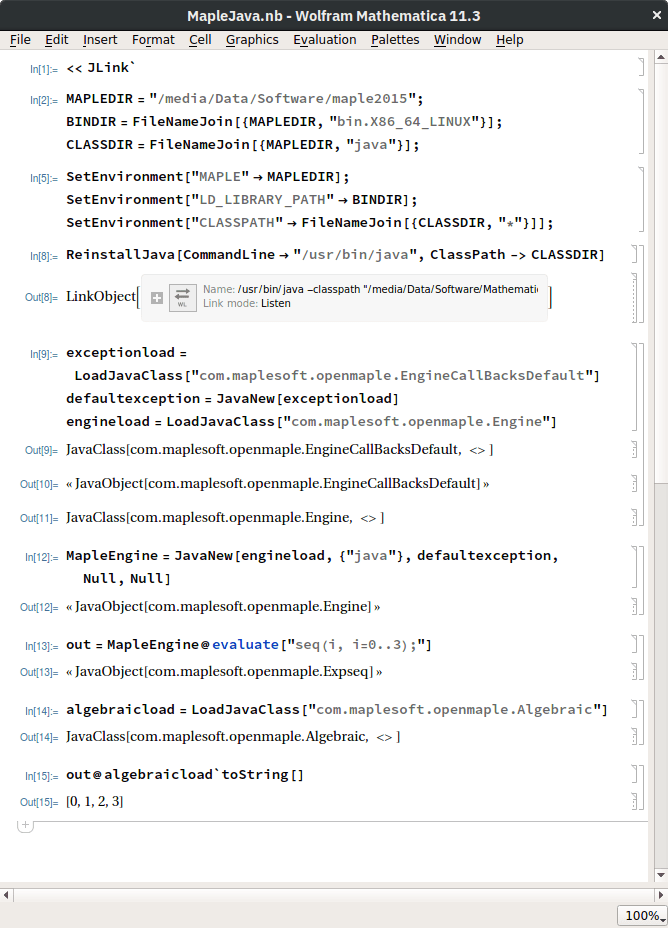The height and width of the screenshot is (928, 668).
Task: Click the horizontal scrollbar right arrow
Action: pos(661,895)
